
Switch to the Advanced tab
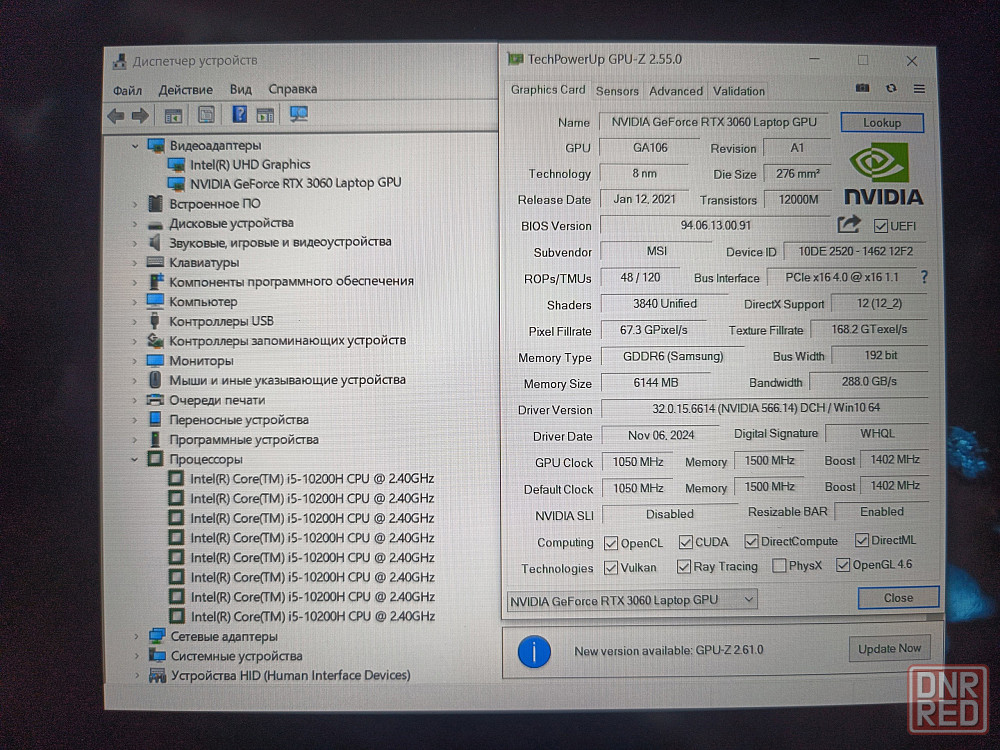pyautogui.click(x=676, y=91)
